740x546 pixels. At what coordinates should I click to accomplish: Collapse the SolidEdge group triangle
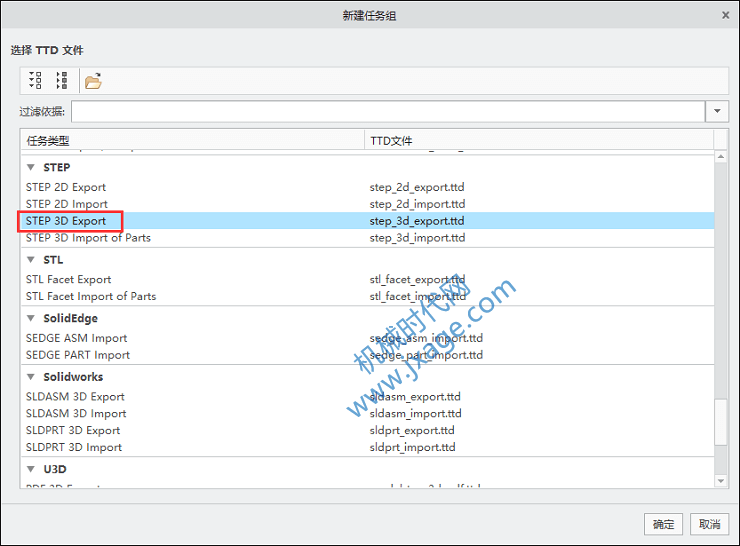click(31, 318)
